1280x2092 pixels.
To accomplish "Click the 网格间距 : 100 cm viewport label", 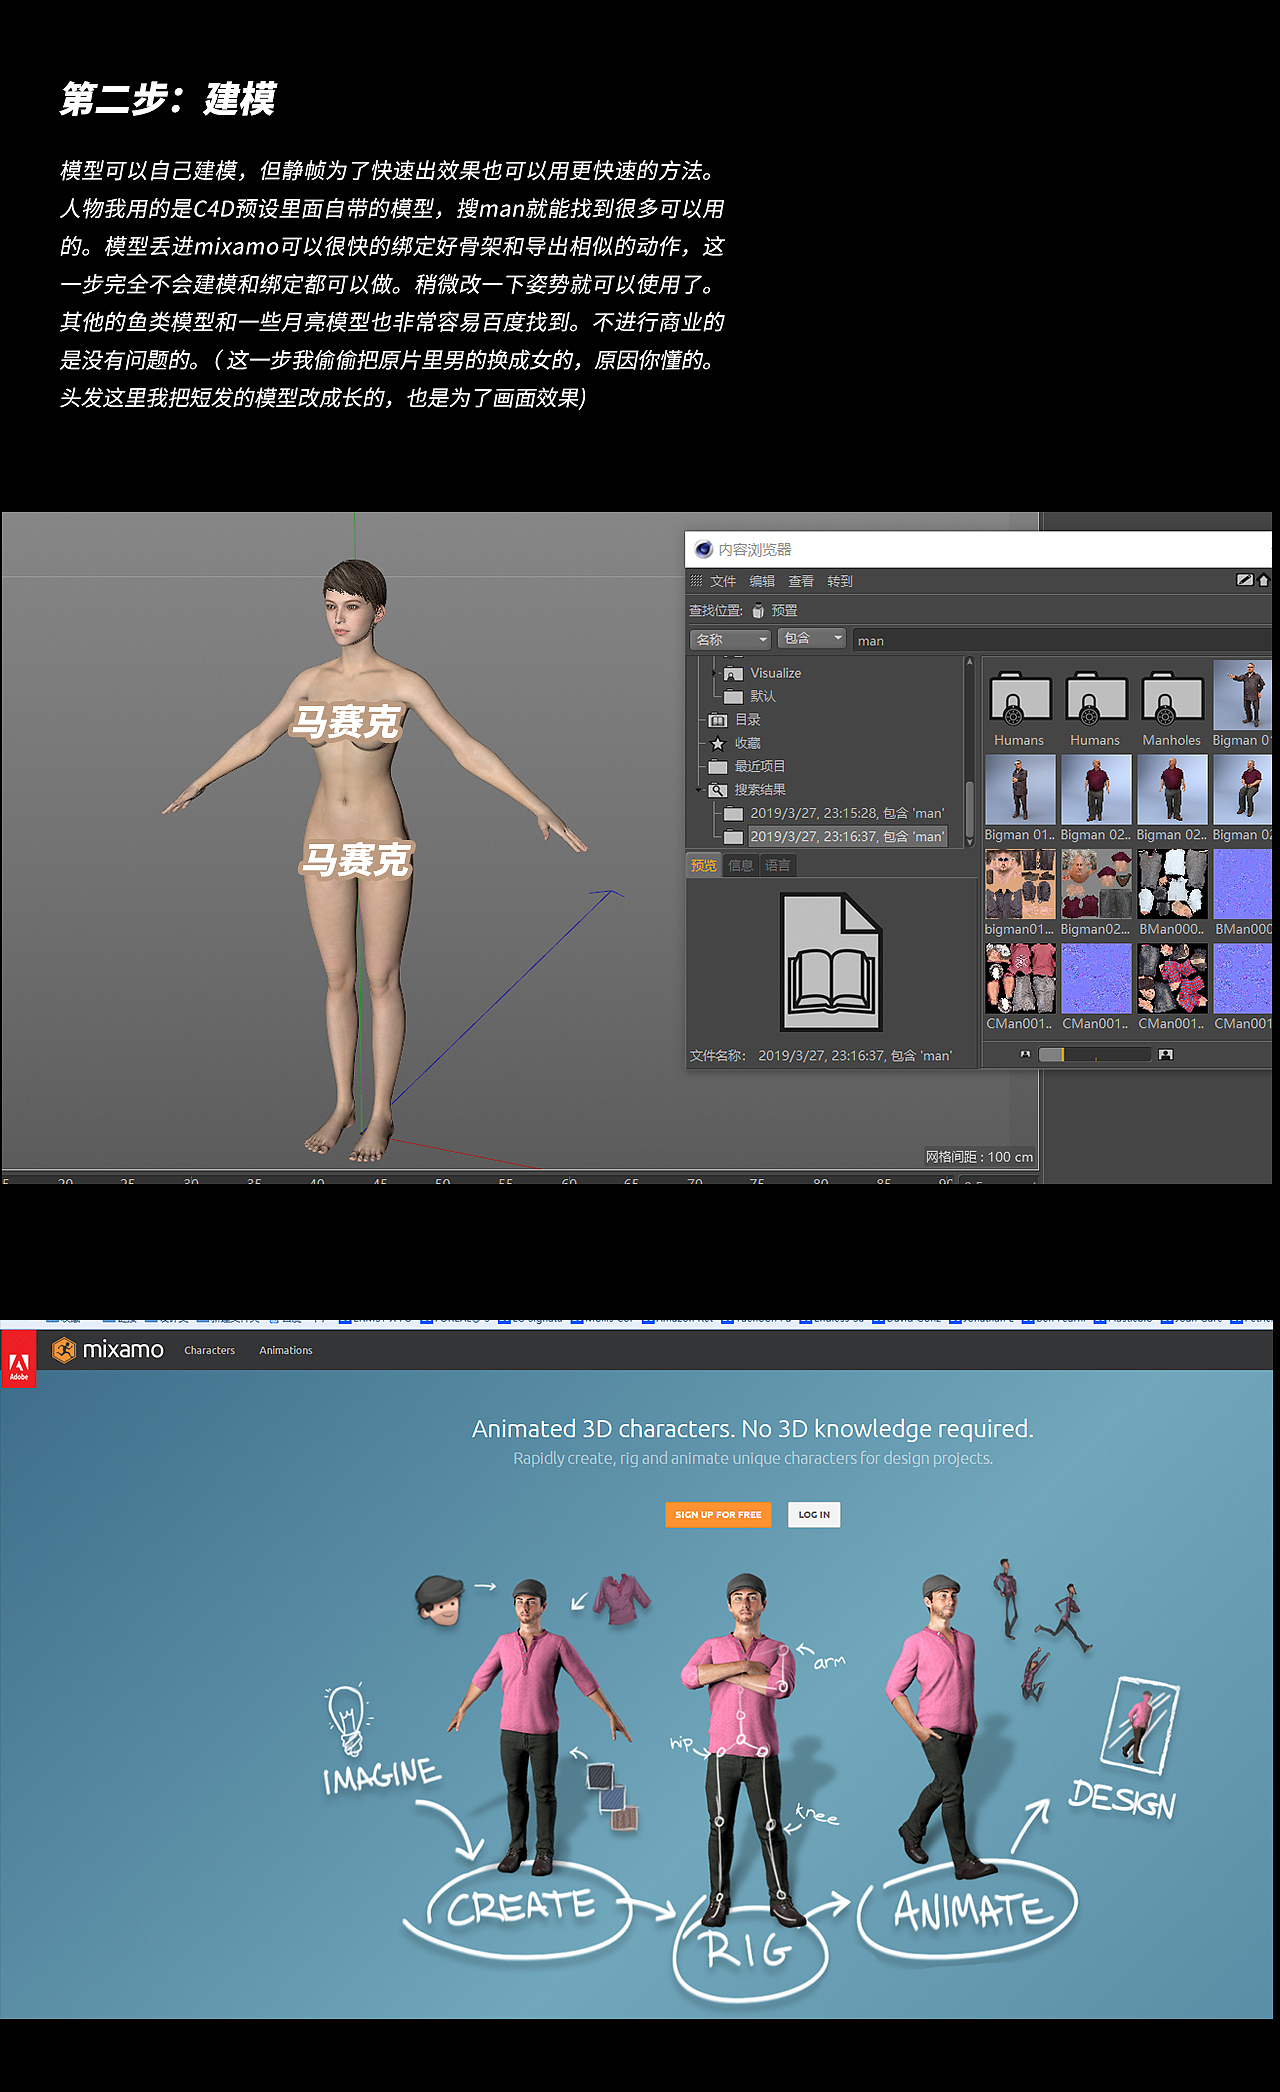I will pyautogui.click(x=979, y=1157).
